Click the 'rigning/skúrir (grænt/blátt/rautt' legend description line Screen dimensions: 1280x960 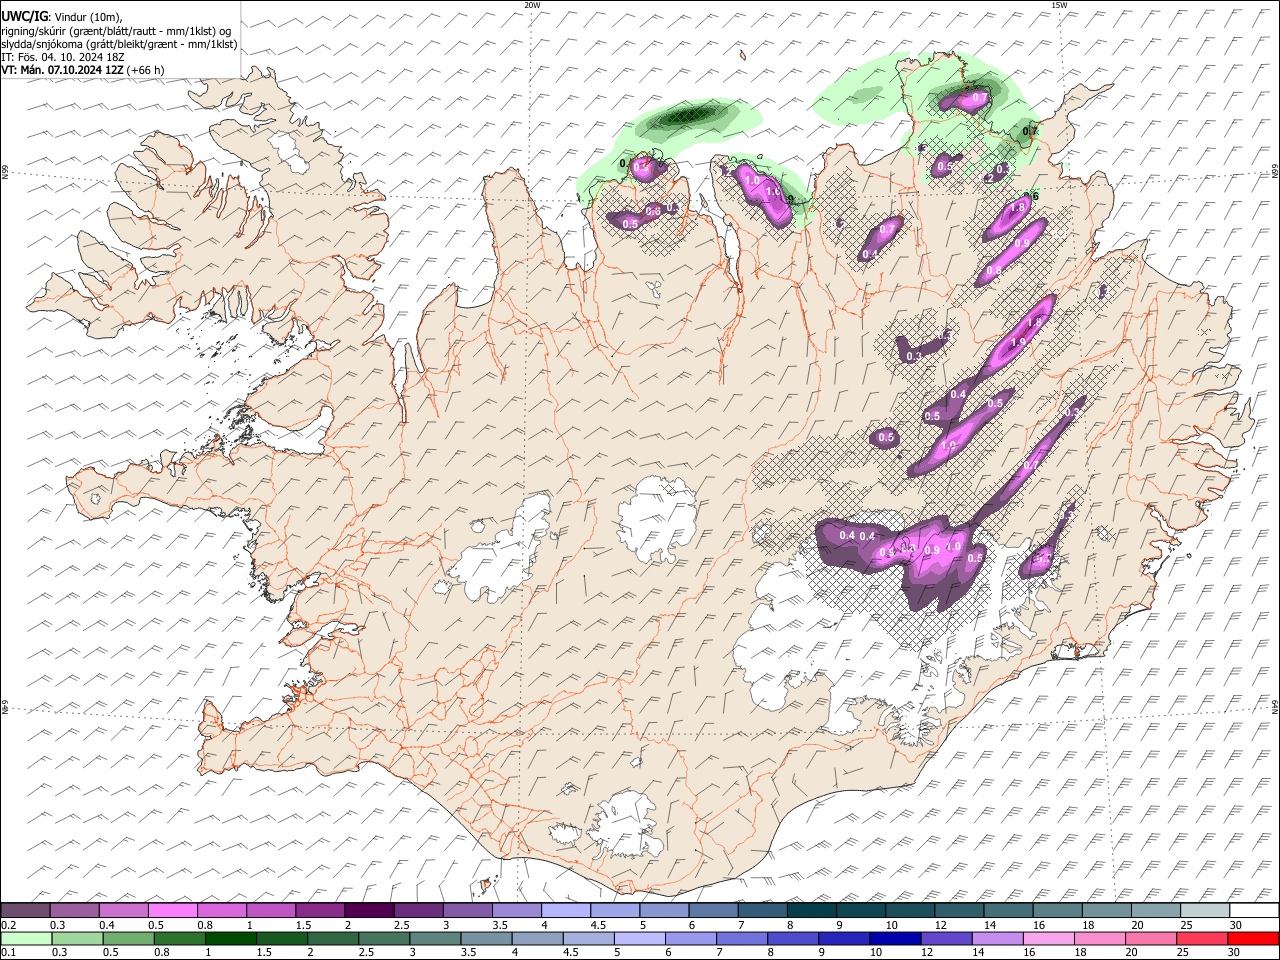[118, 30]
